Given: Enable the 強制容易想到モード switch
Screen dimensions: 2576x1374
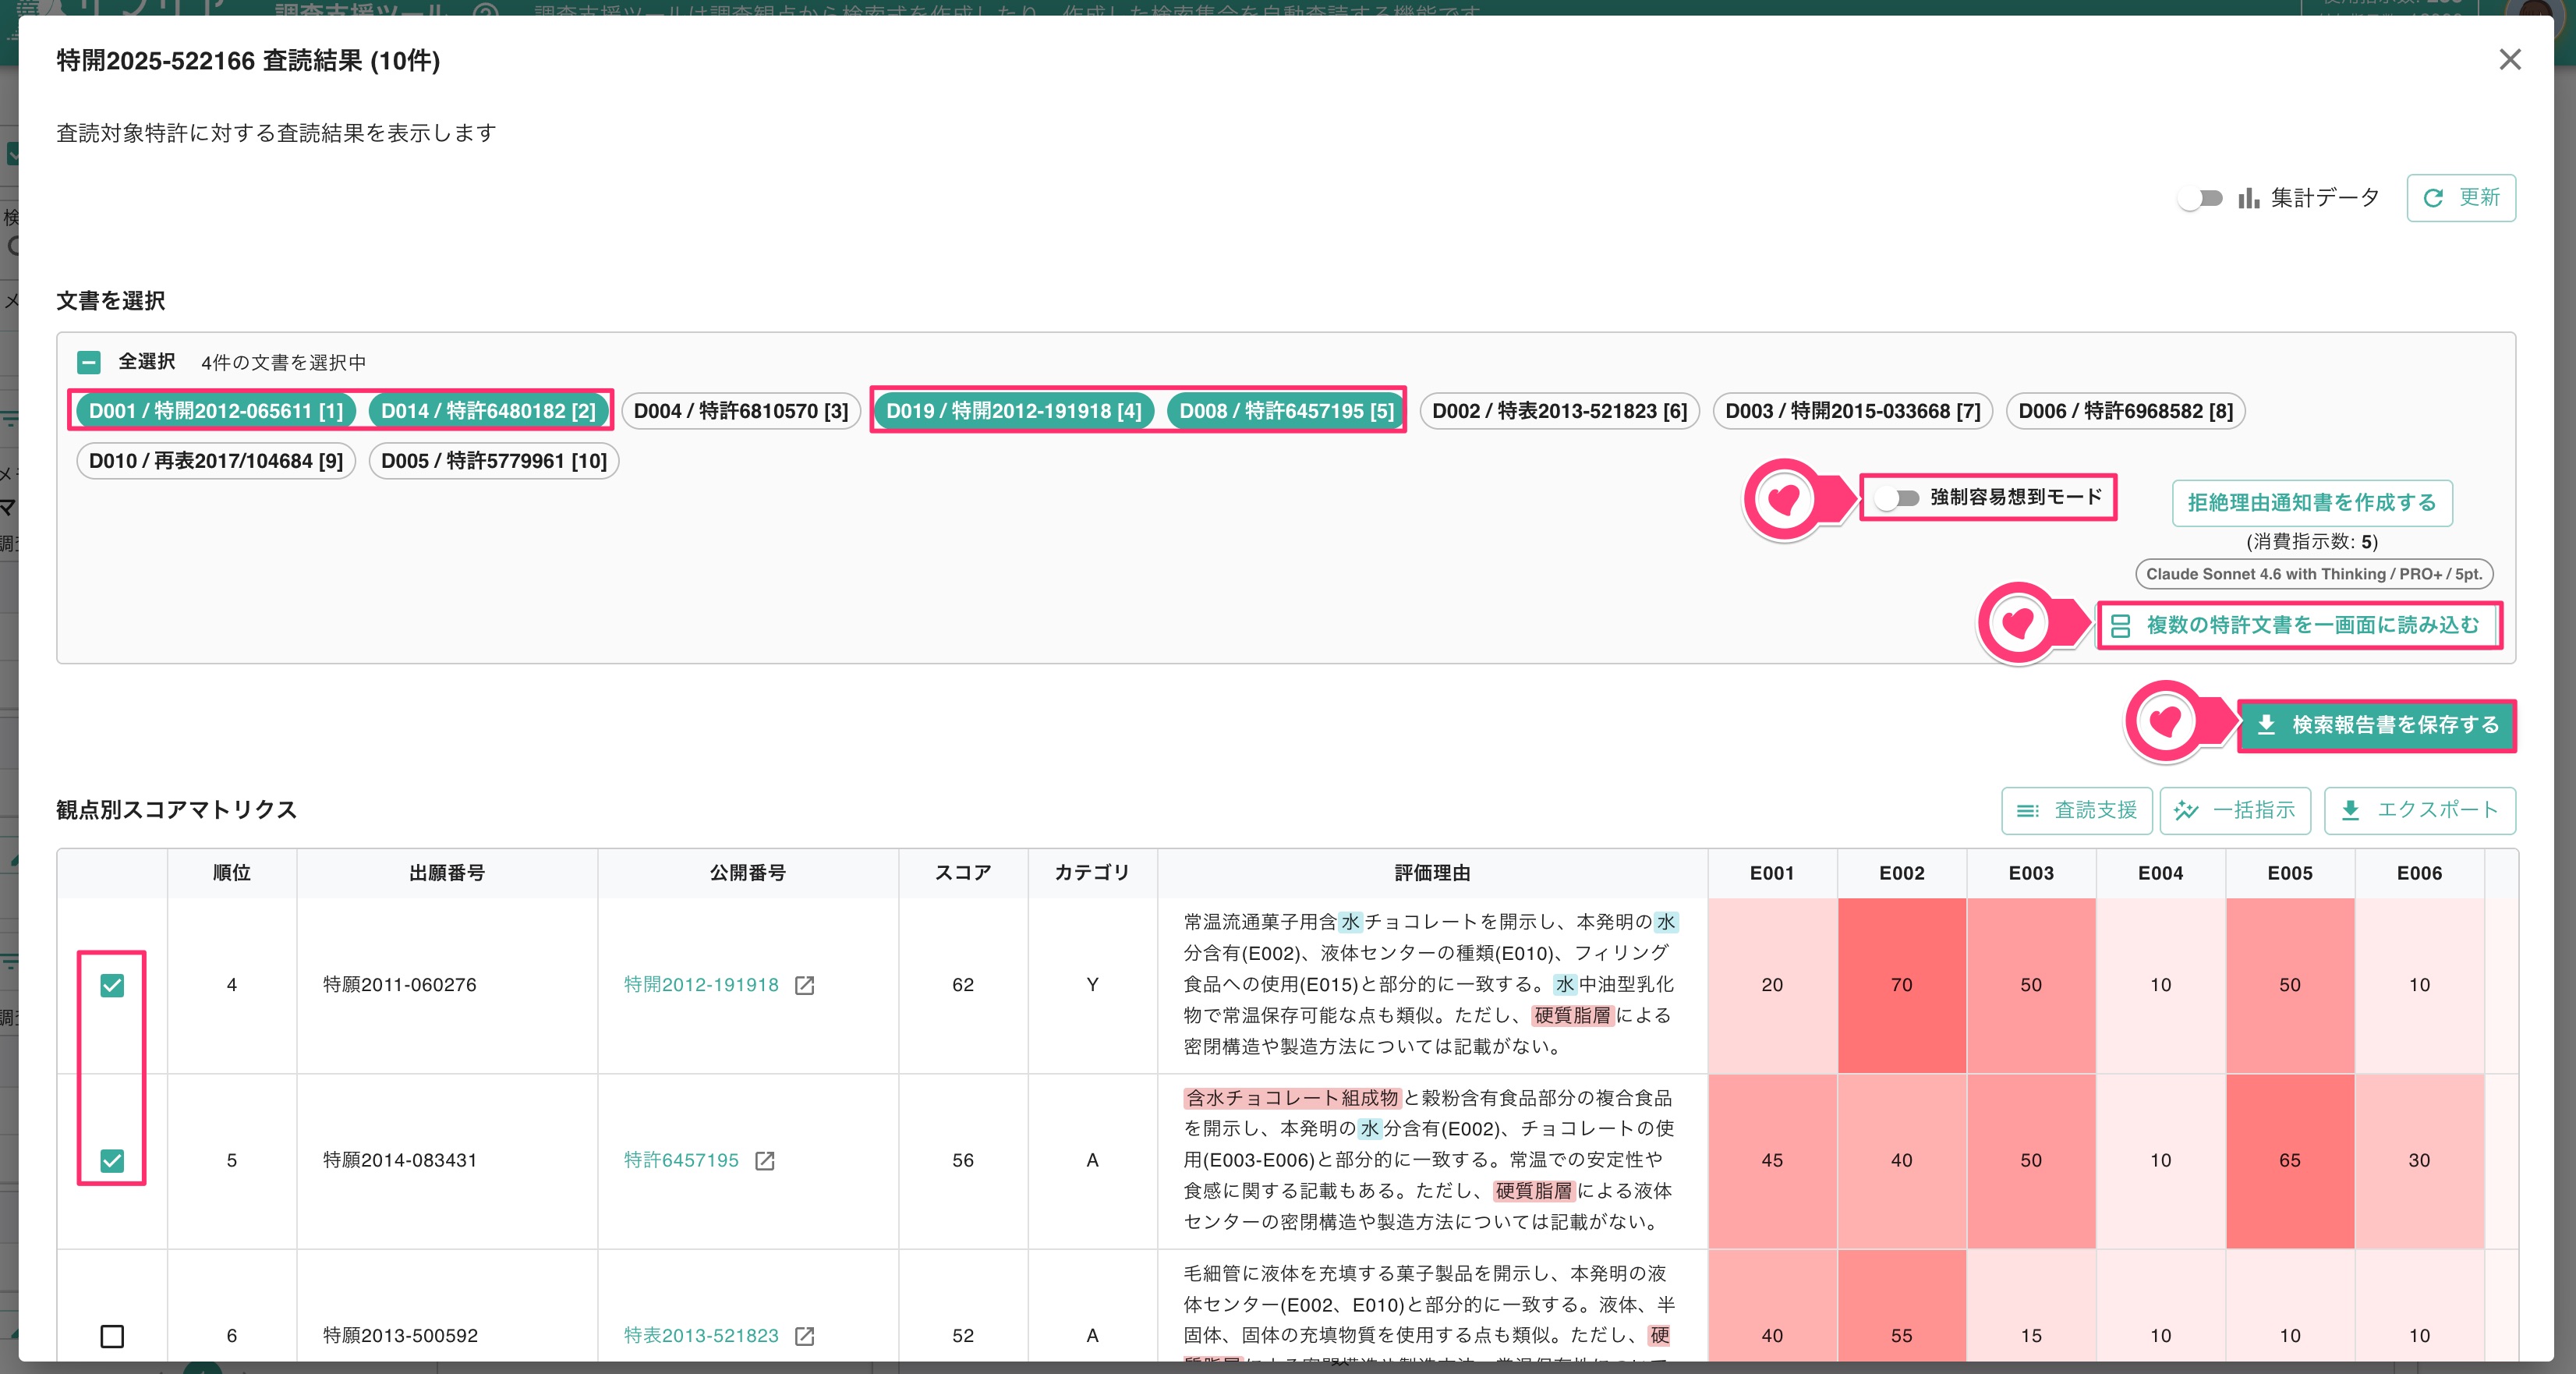Looking at the screenshot, I should (1896, 497).
